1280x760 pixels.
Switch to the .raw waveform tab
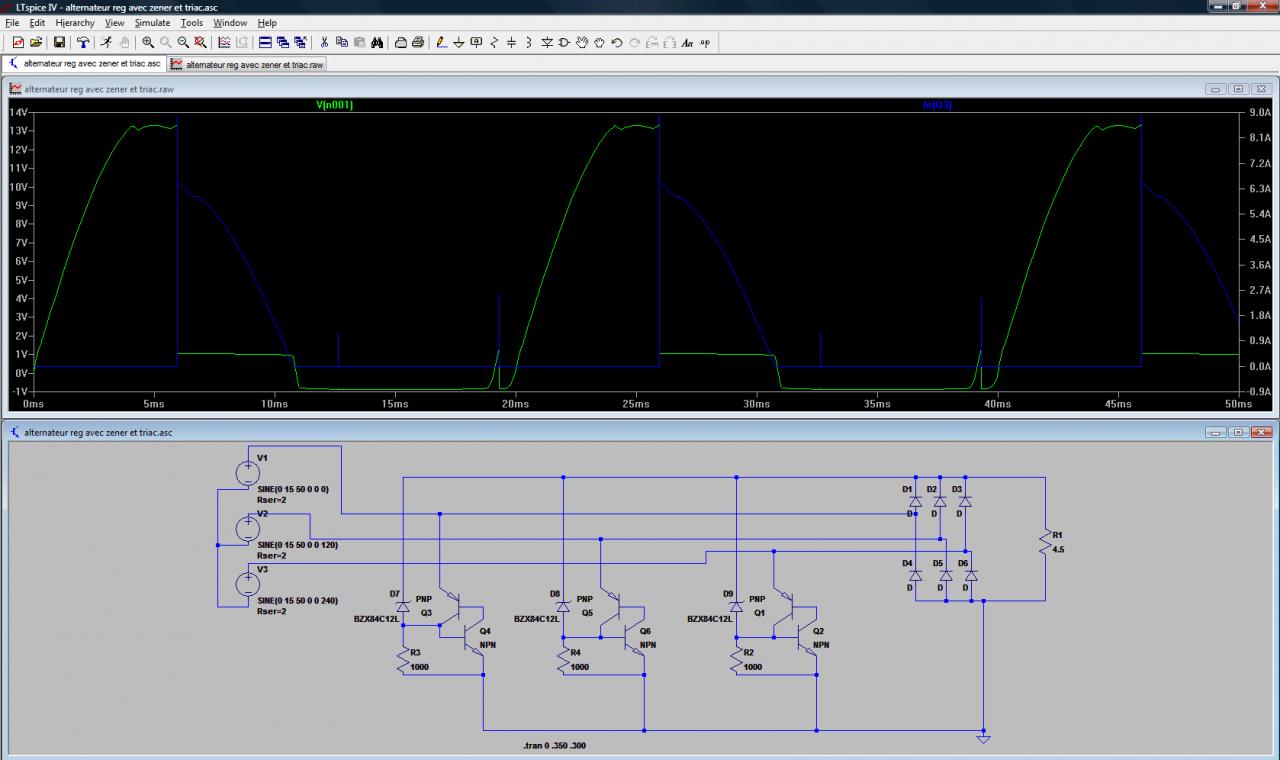(247, 64)
